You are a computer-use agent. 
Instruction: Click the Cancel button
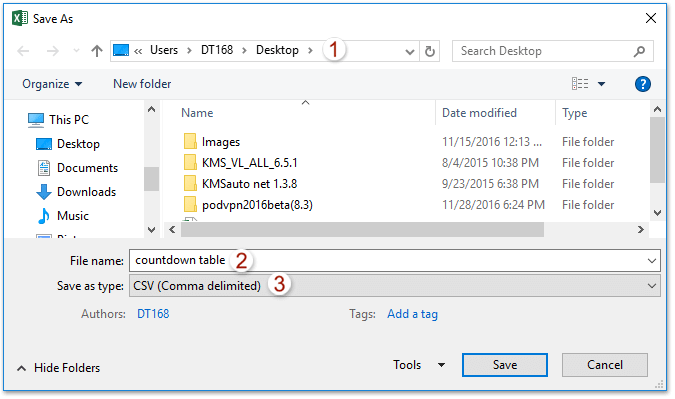click(x=604, y=365)
